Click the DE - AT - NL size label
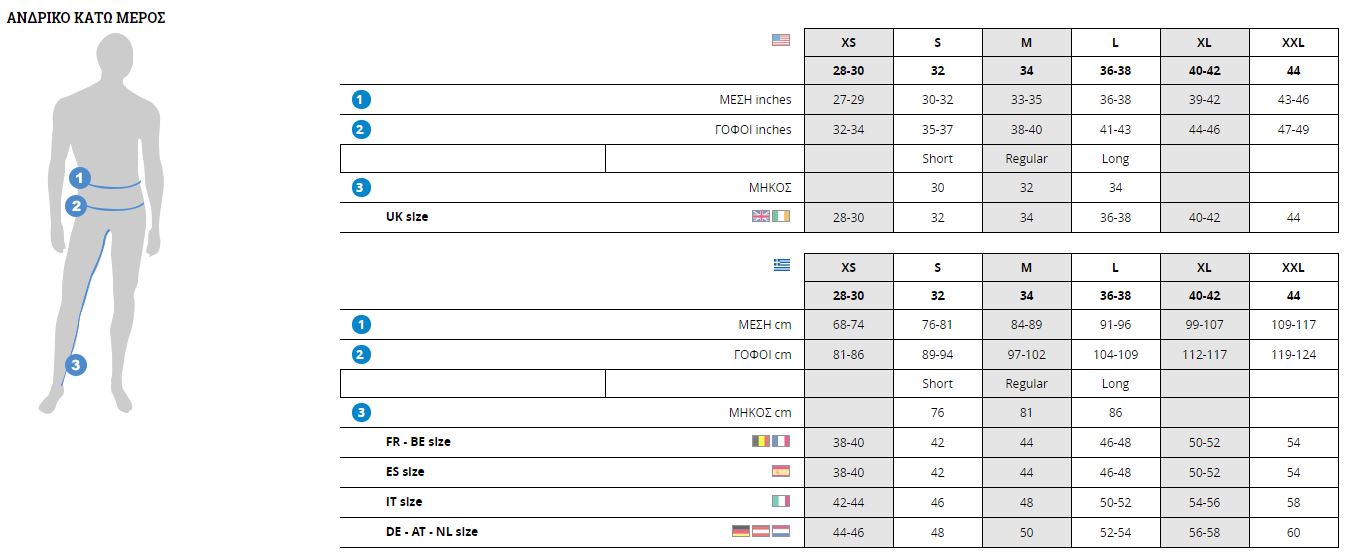Image resolution: width=1347 pixels, height=555 pixels. pos(432,532)
